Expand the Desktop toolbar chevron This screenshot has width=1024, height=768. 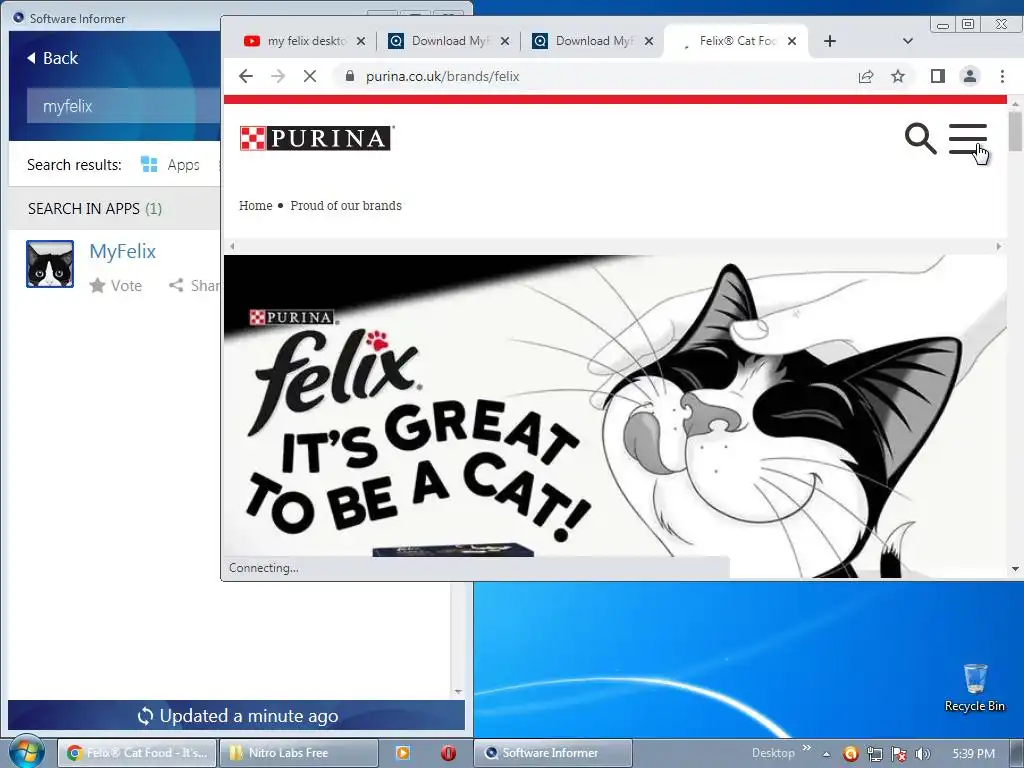click(x=807, y=748)
